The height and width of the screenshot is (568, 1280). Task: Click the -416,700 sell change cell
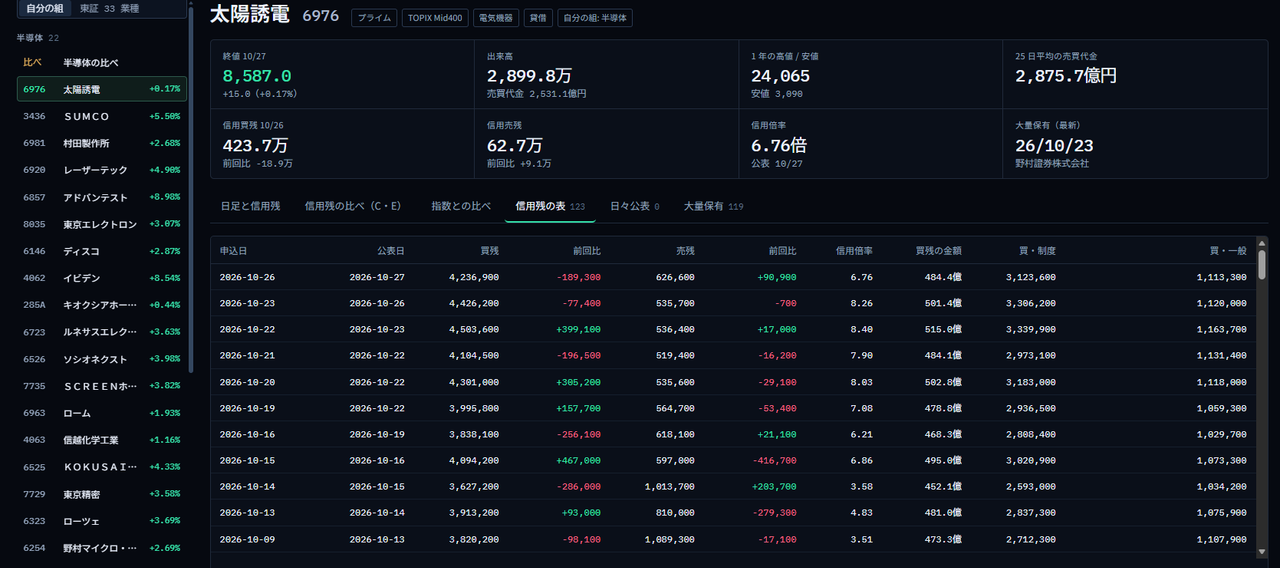pos(774,460)
